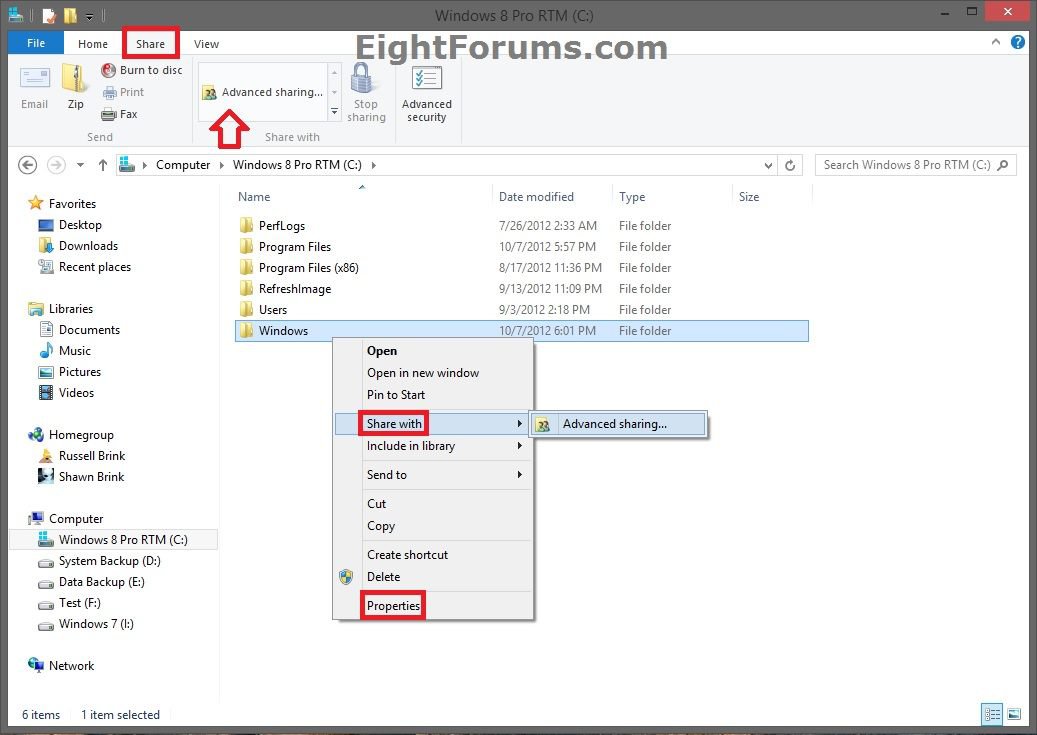Select System Backup (D:) drive
Image resolution: width=1037 pixels, height=735 pixels.
tap(109, 561)
